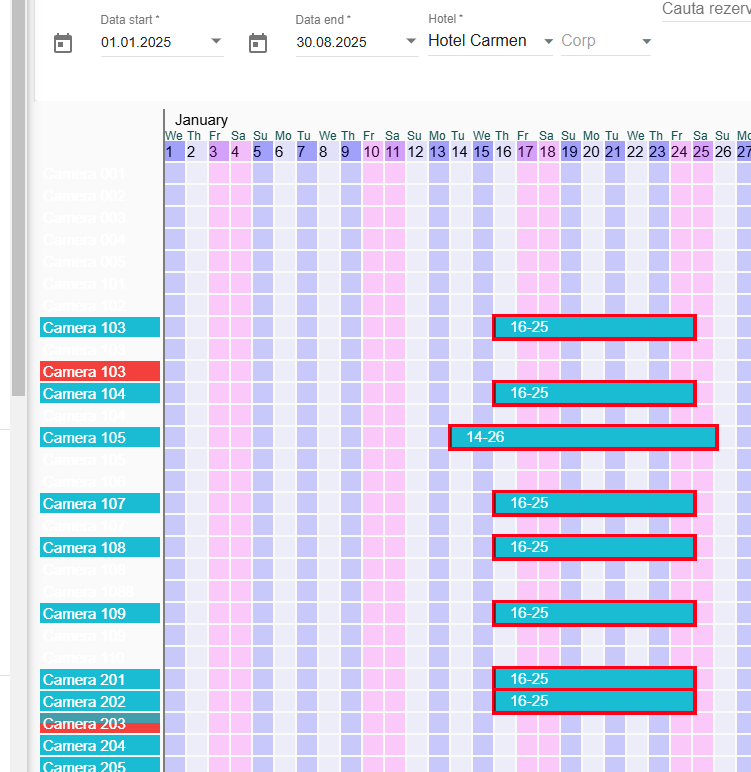Select the January 17 date header

click(x=526, y=152)
